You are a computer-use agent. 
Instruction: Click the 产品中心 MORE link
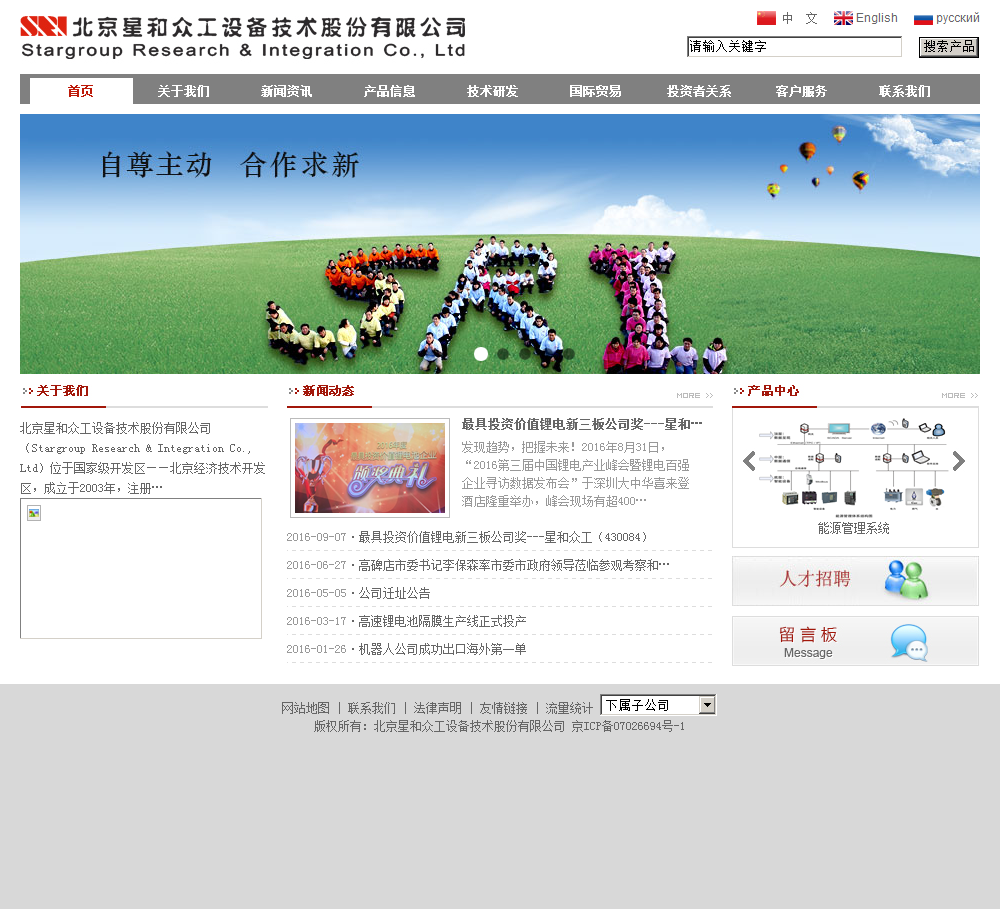pos(960,395)
